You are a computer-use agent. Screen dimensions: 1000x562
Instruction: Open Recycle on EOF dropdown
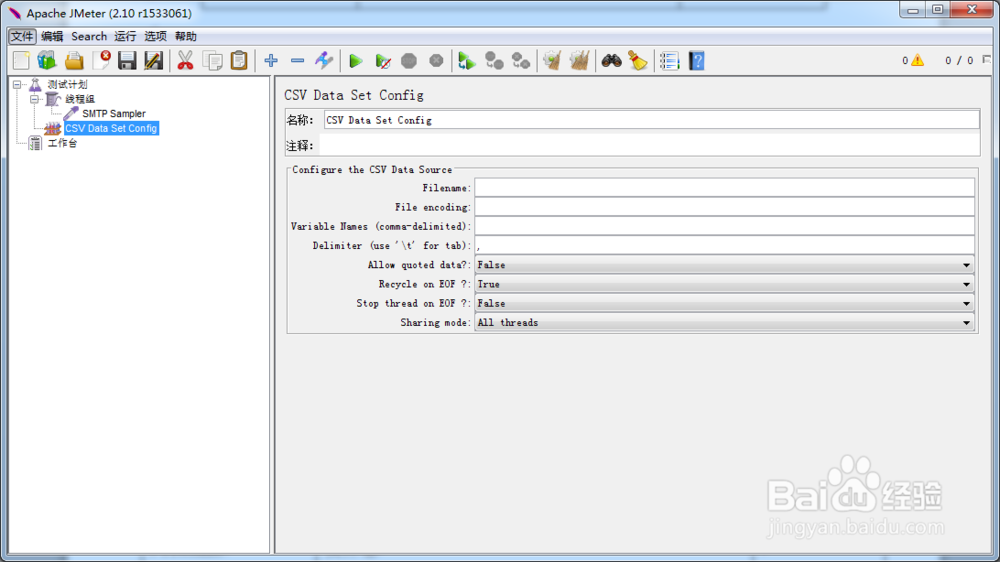[x=724, y=284]
